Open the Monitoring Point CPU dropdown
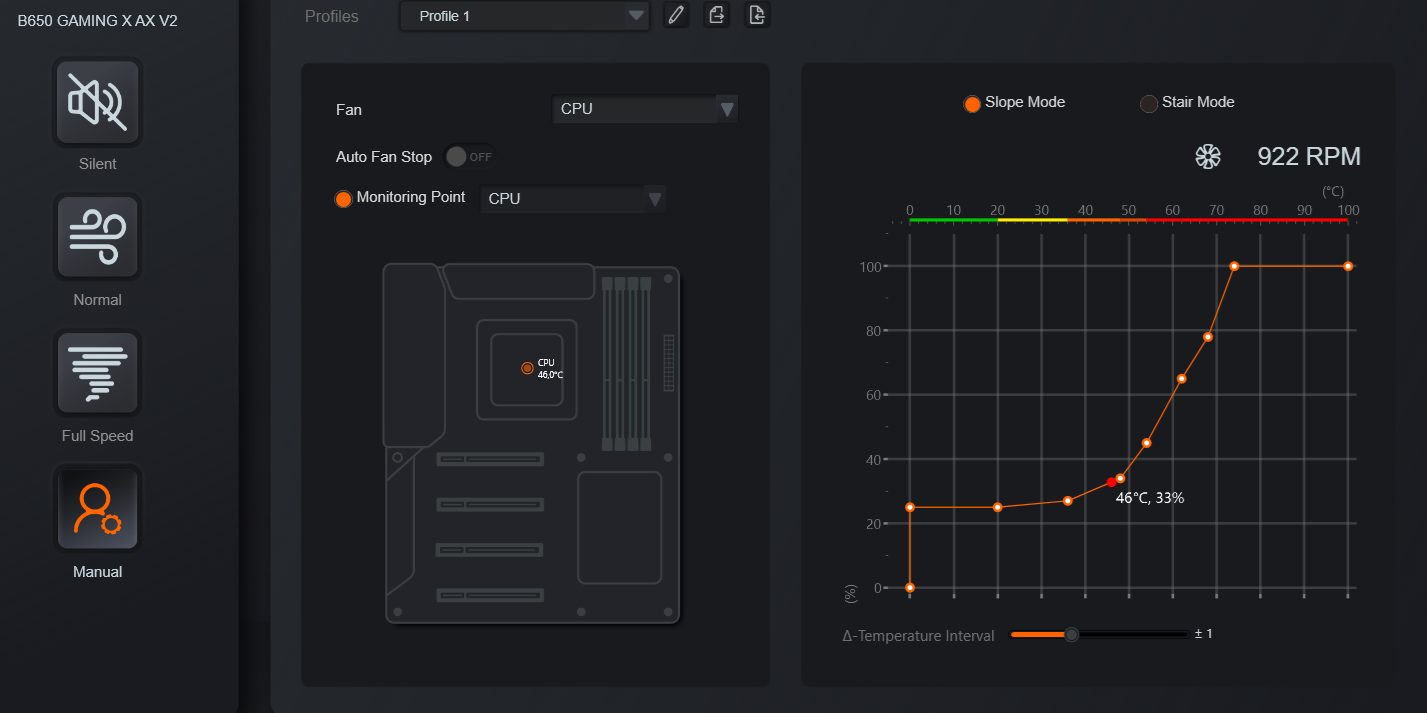The height and width of the screenshot is (713, 1427). [x=572, y=199]
